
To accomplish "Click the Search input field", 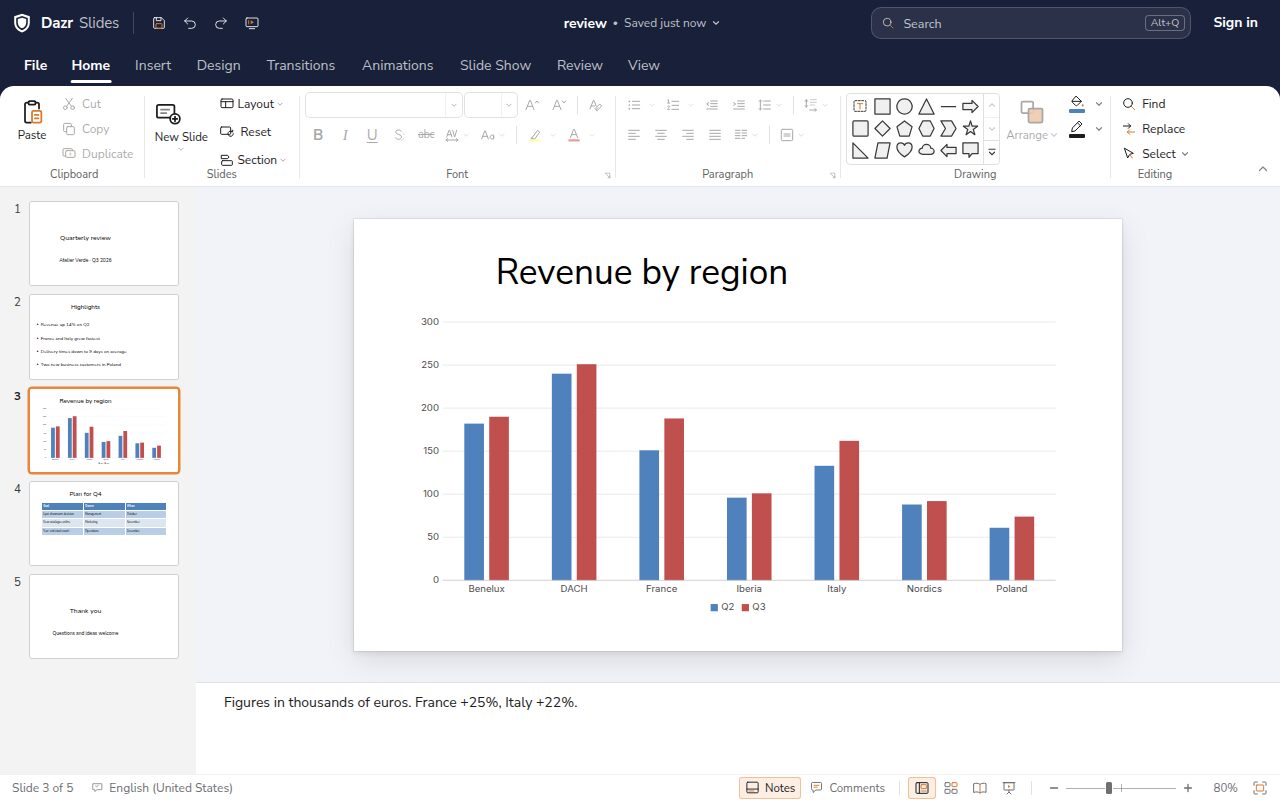I will 1031,23.
